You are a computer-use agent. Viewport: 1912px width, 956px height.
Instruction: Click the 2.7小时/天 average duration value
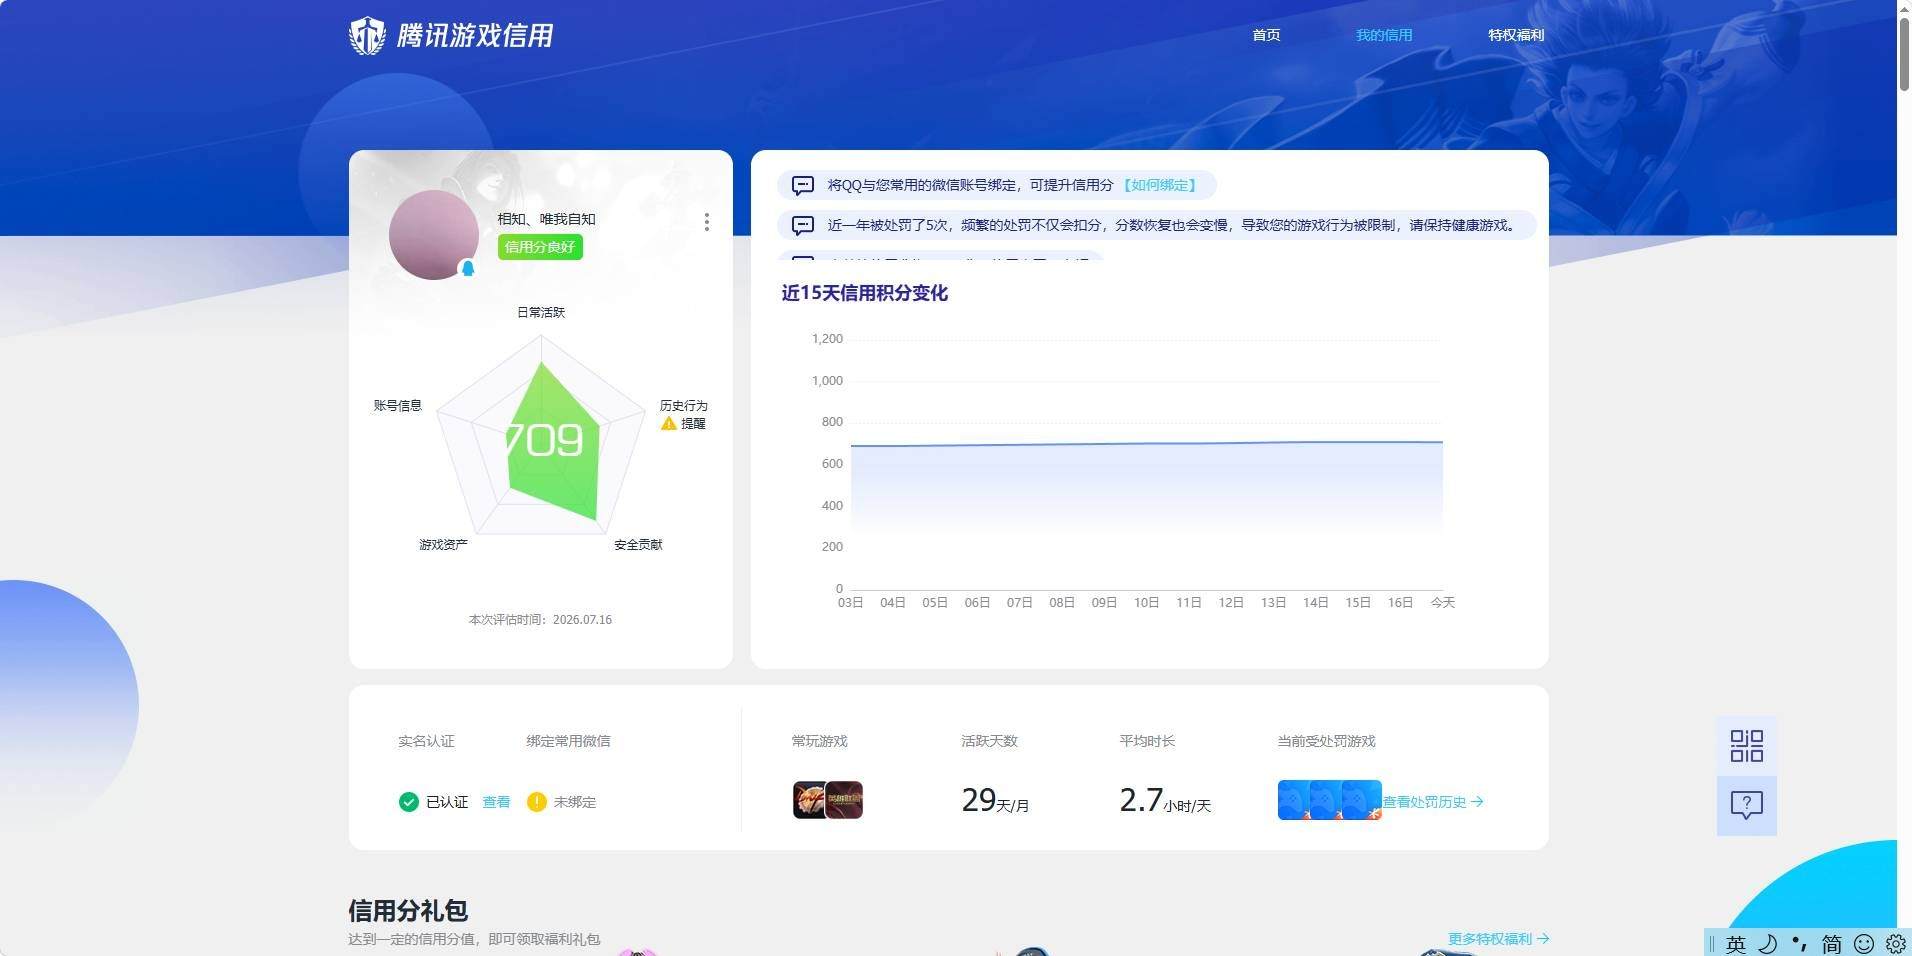coord(1165,801)
